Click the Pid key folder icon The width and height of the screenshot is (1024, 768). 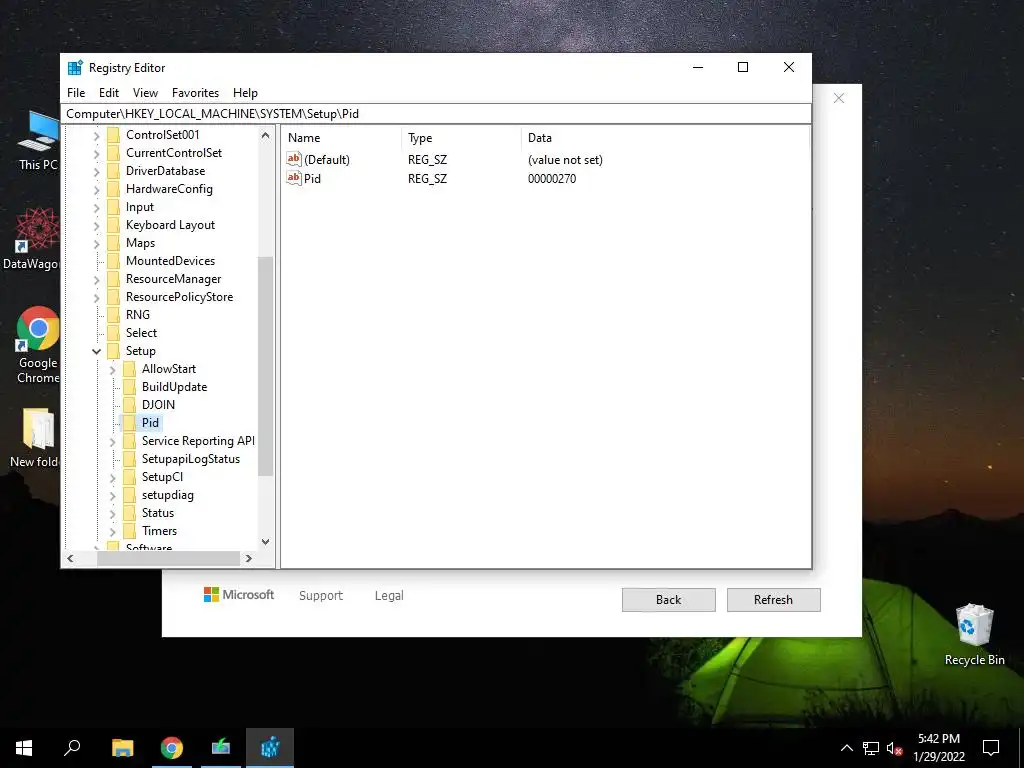point(129,423)
